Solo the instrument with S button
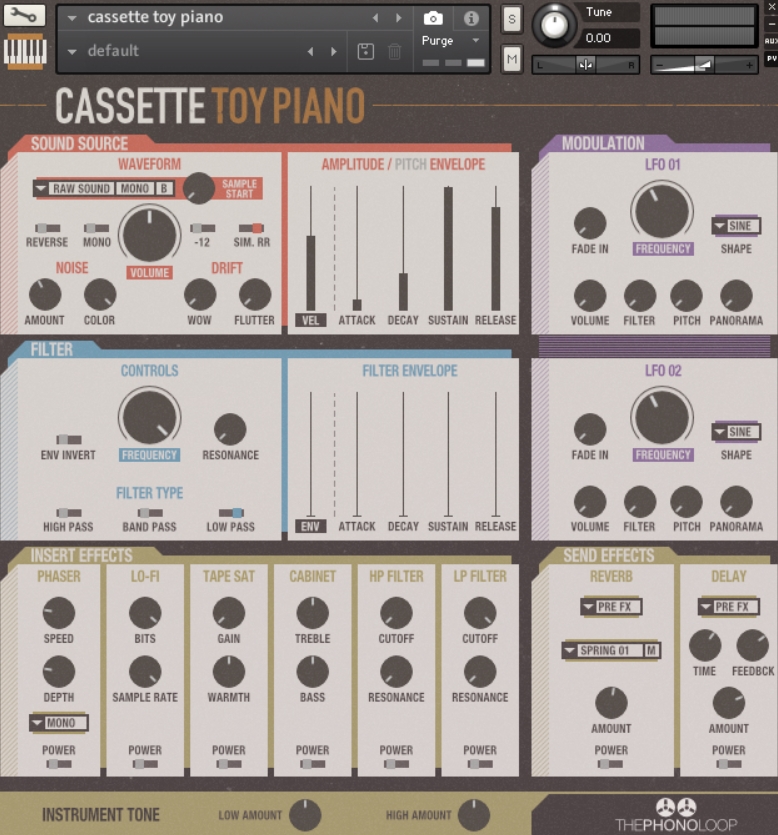778x835 pixels. (x=512, y=19)
